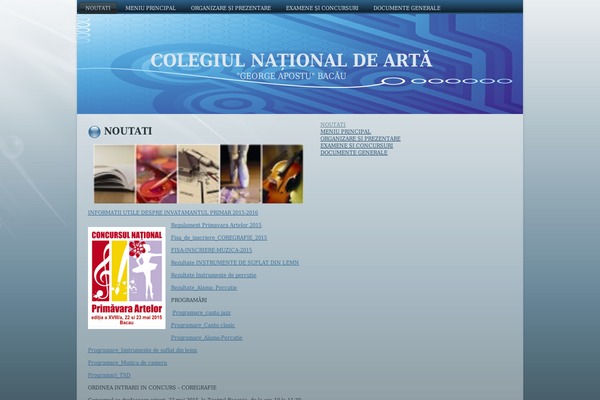Open Fisa_de_inscriere_COREGRAFIE_2015 link

coord(219,238)
